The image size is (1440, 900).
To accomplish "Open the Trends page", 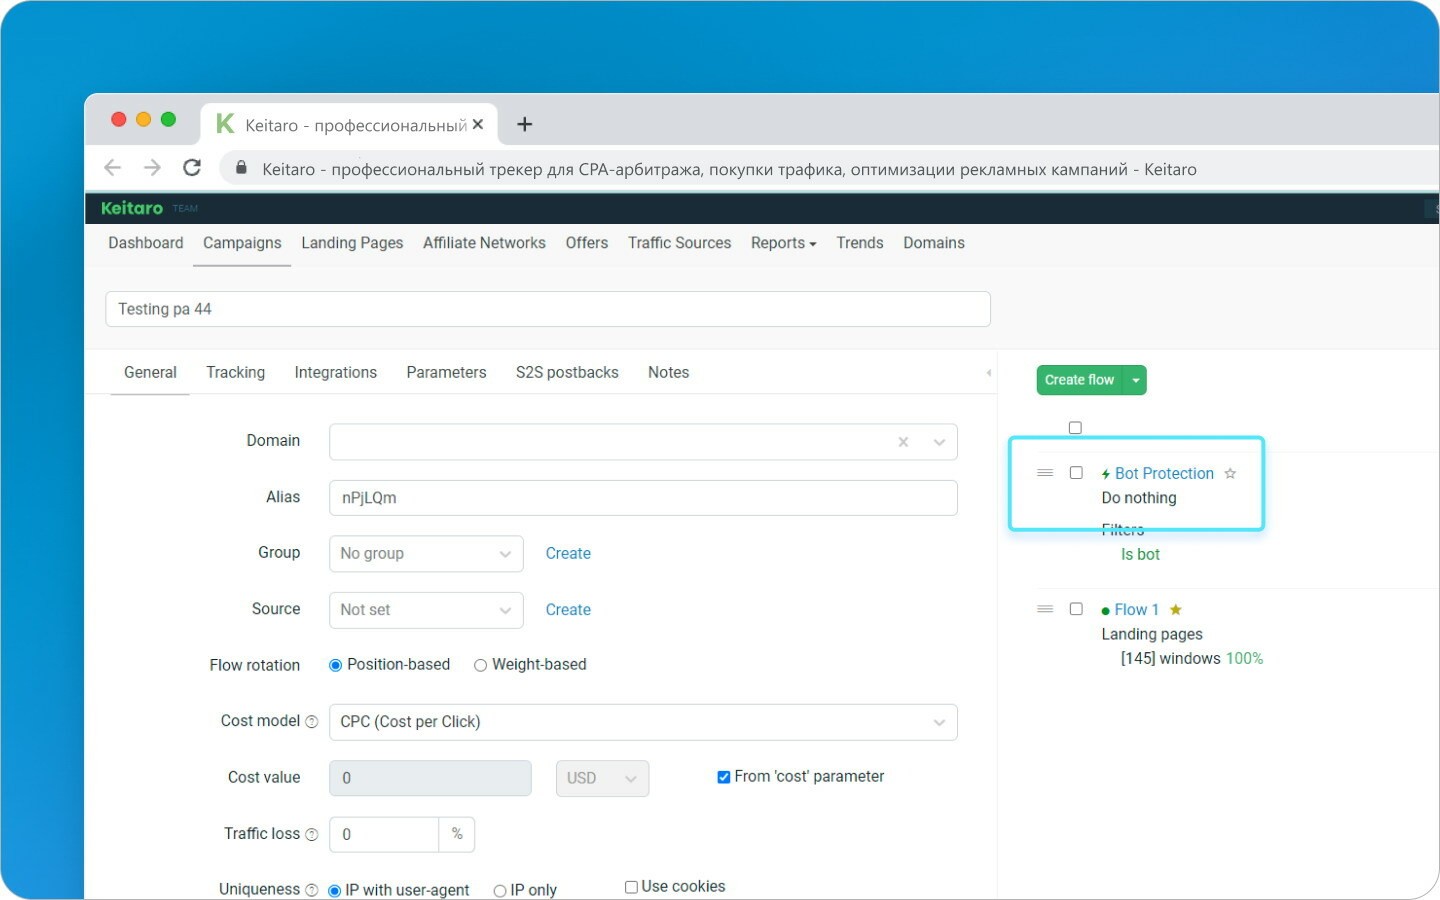I will pyautogui.click(x=860, y=243).
